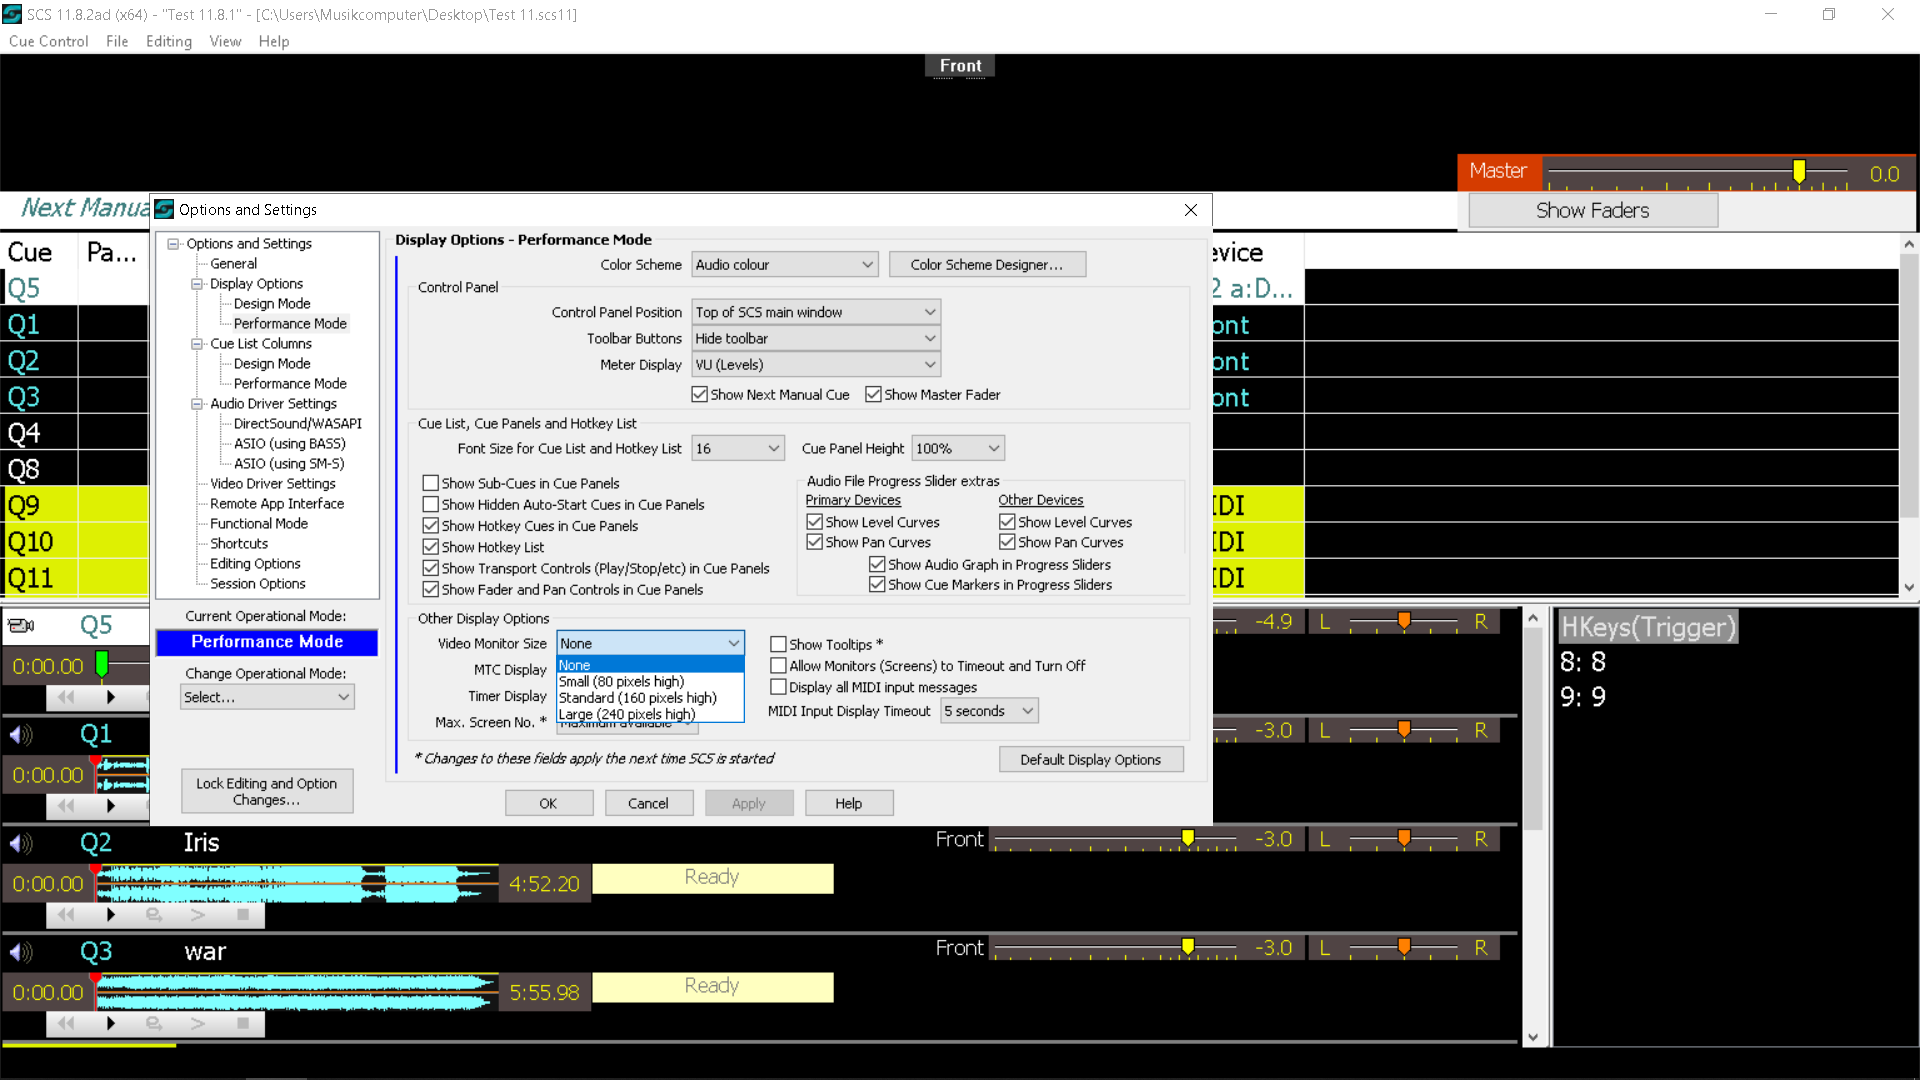Viewport: 1920px width, 1080px height.
Task: Toggle Show Audio Graph in Progress Sliders
Action: point(877,564)
